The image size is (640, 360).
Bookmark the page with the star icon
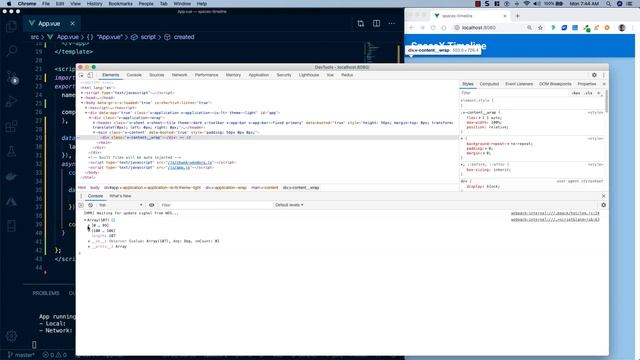click(x=540, y=28)
